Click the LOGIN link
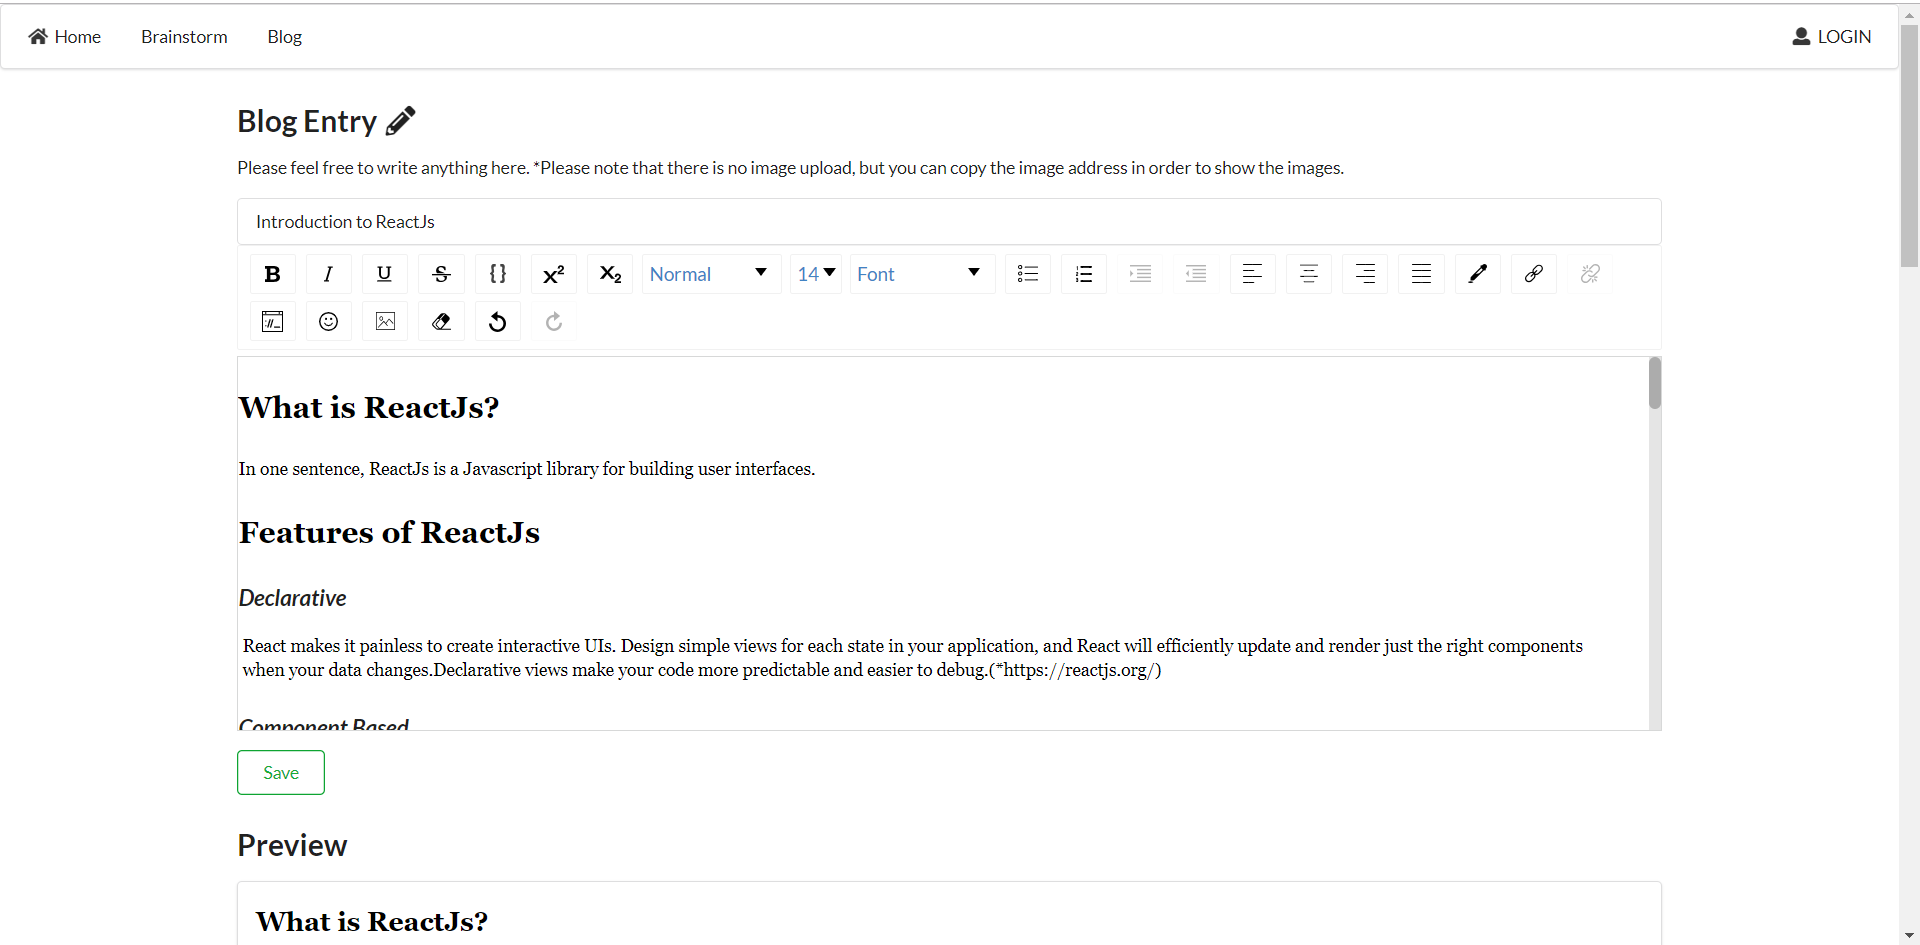1920x945 pixels. 1831,37
